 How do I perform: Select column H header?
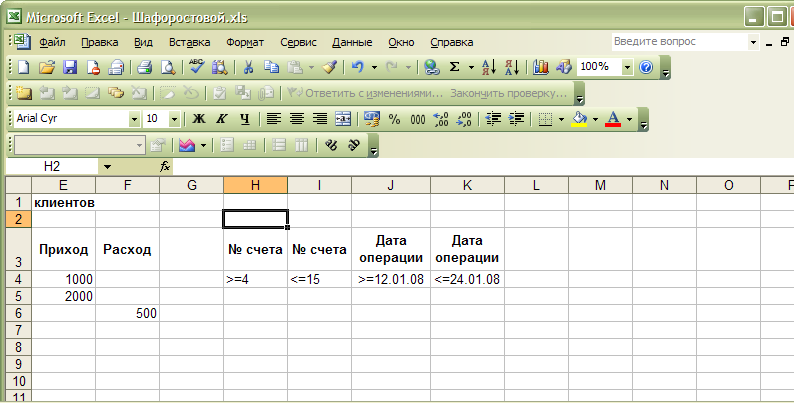point(255,185)
